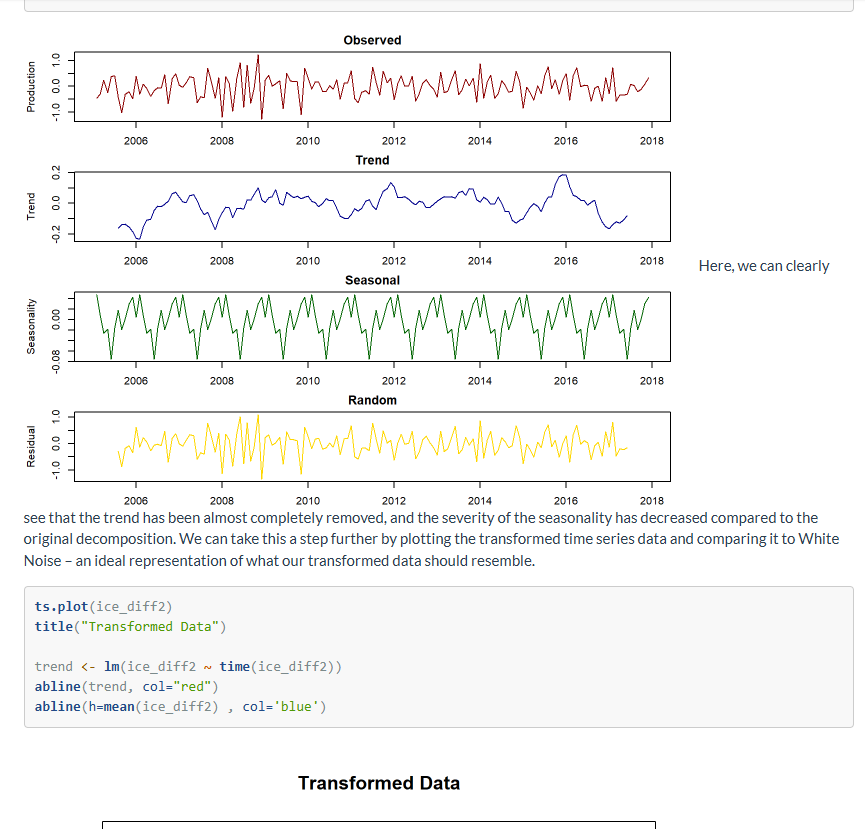Image resolution: width=865 pixels, height=829 pixels.
Task: Click the Transformed Data chart heading
Action: tap(379, 783)
